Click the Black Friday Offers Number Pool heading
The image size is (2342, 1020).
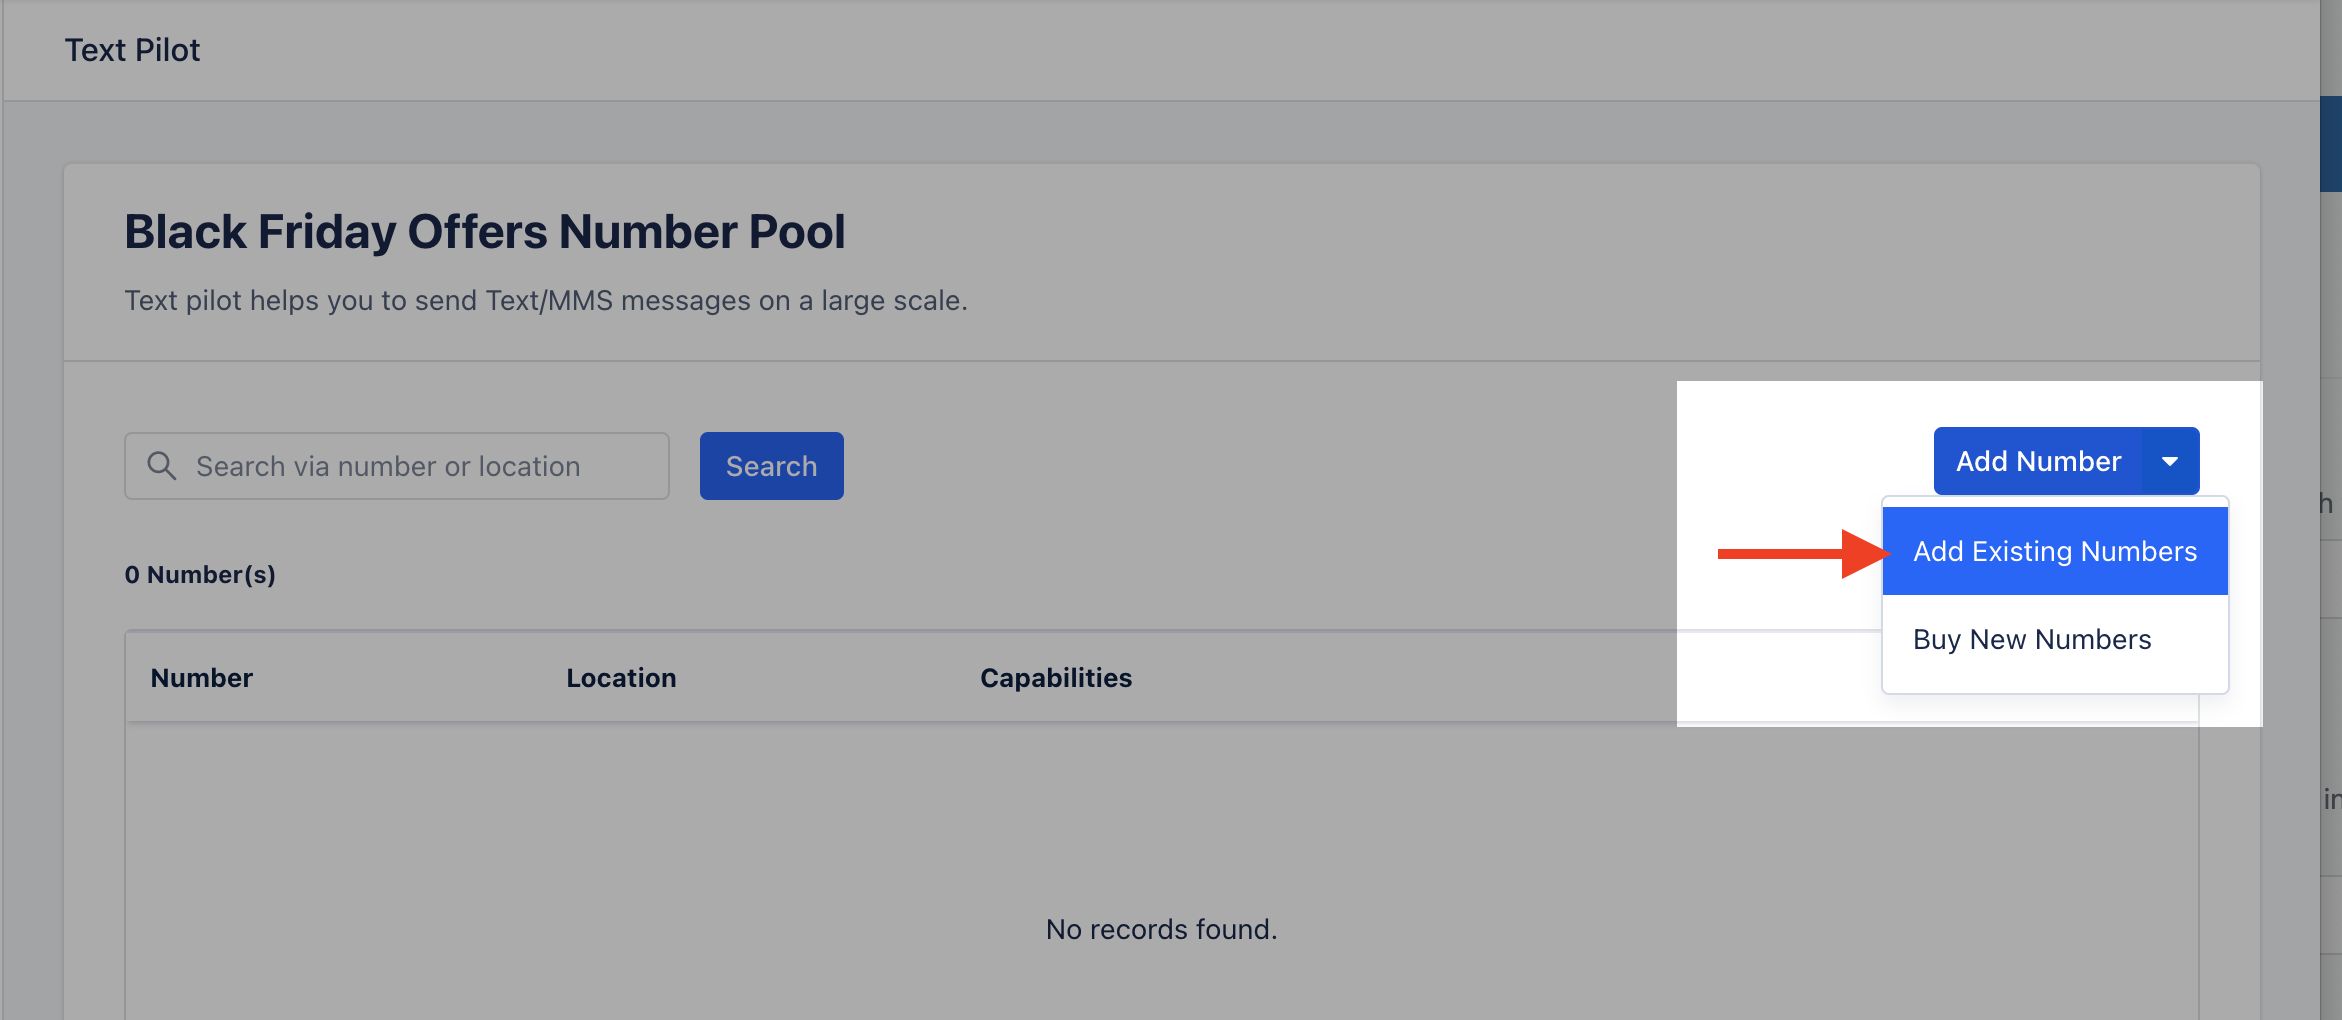484,232
